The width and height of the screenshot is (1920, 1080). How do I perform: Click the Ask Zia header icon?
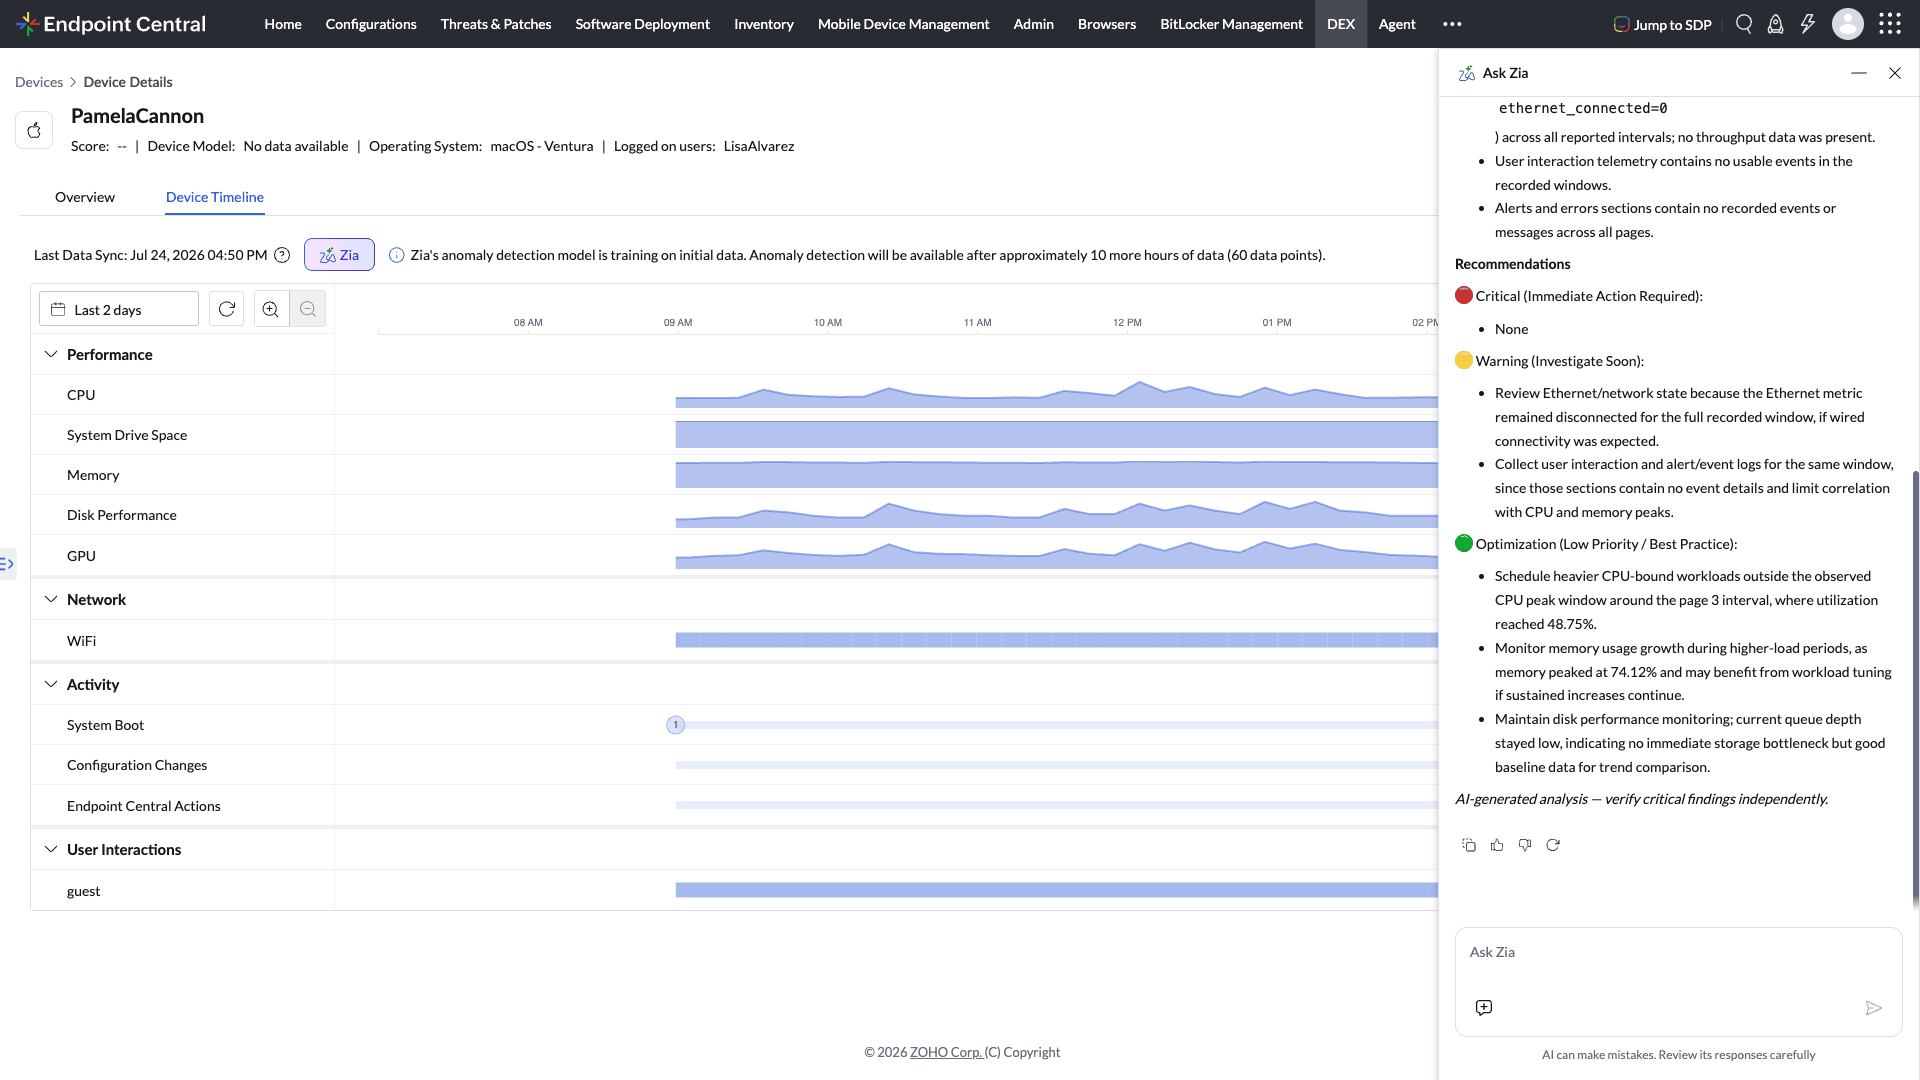click(1467, 73)
